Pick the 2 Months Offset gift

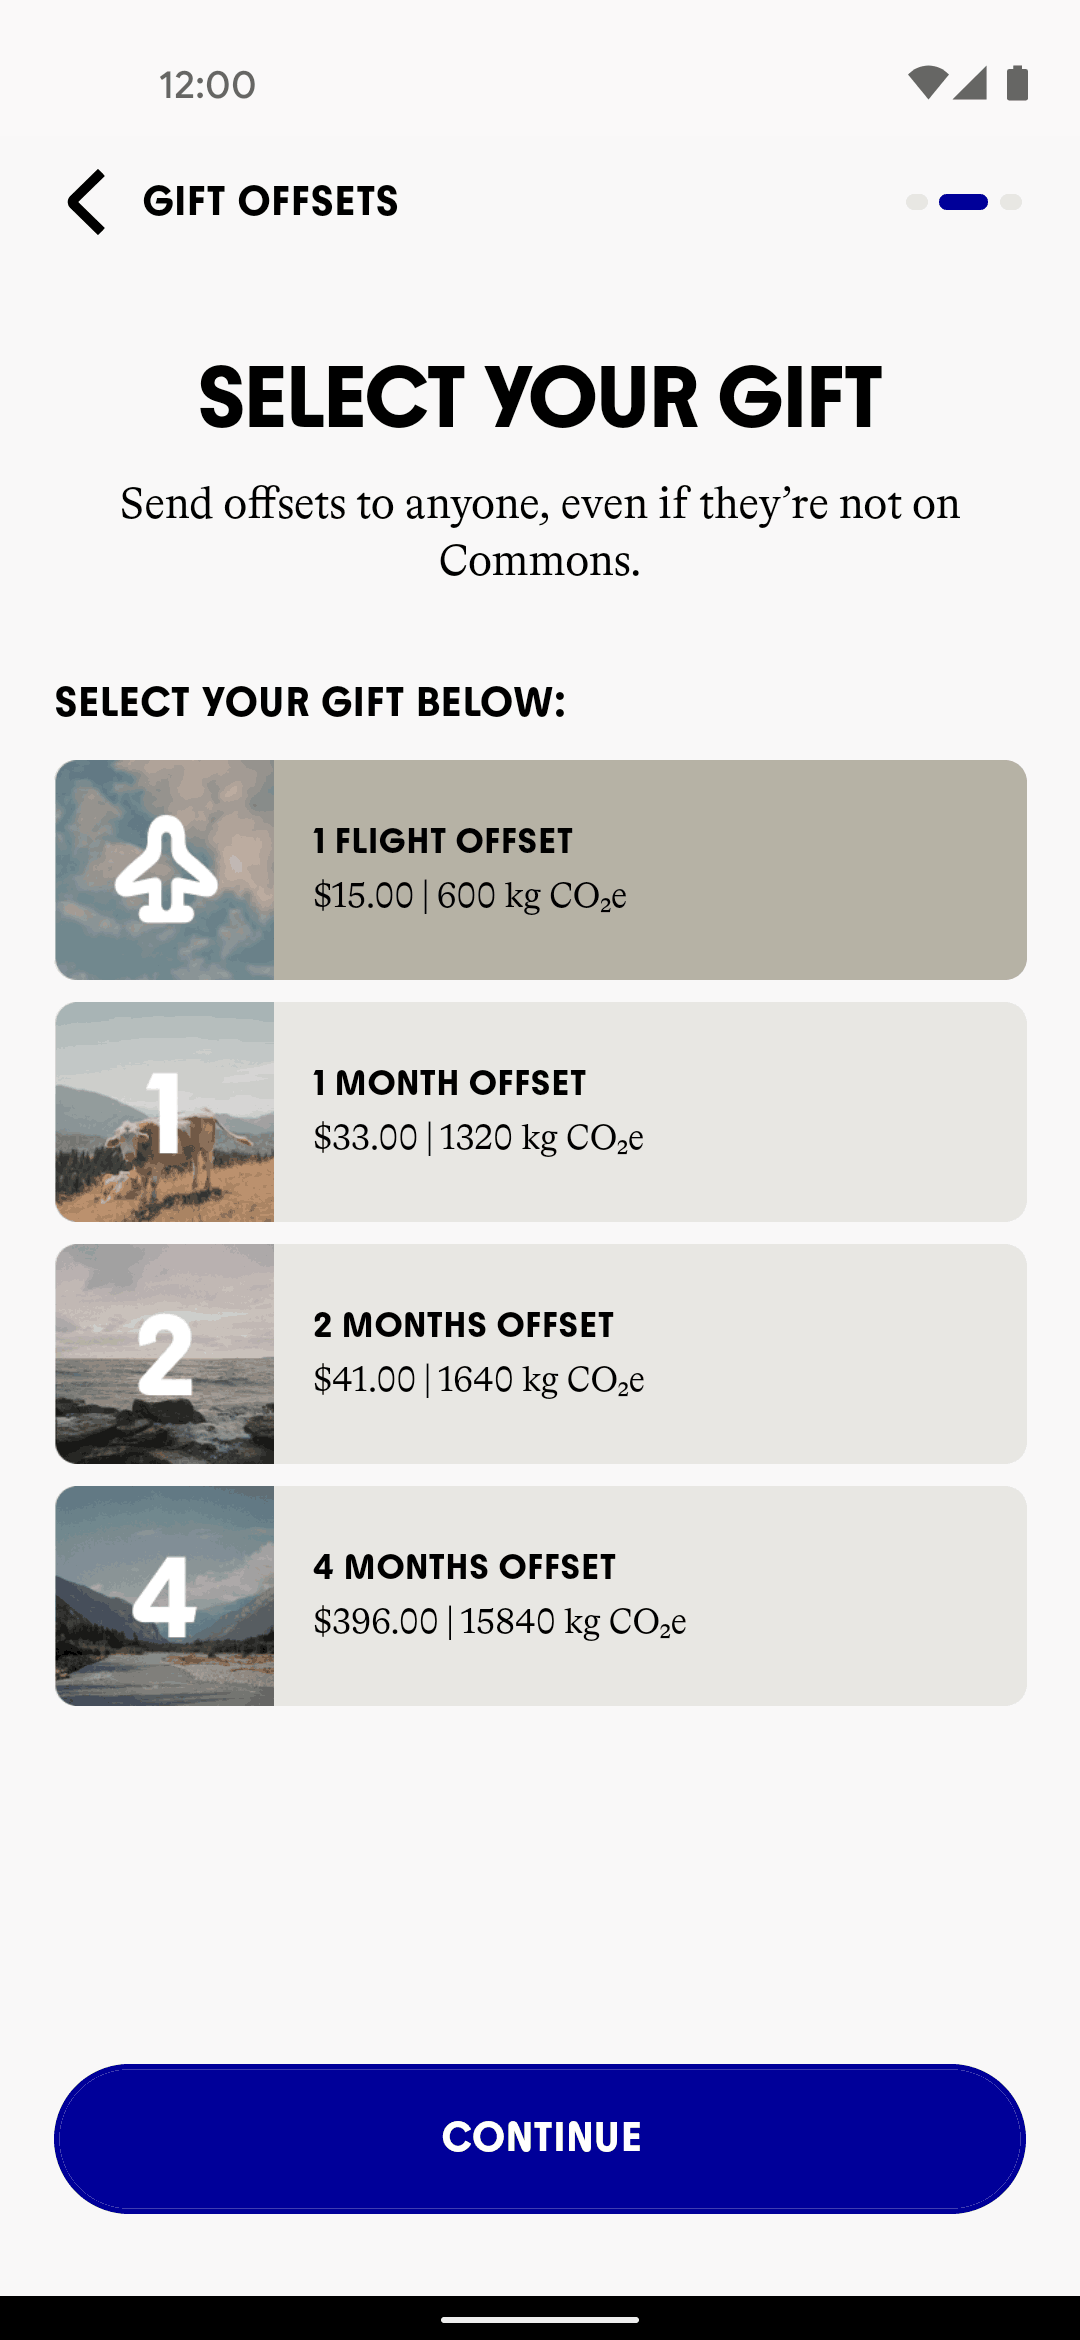click(650, 1354)
